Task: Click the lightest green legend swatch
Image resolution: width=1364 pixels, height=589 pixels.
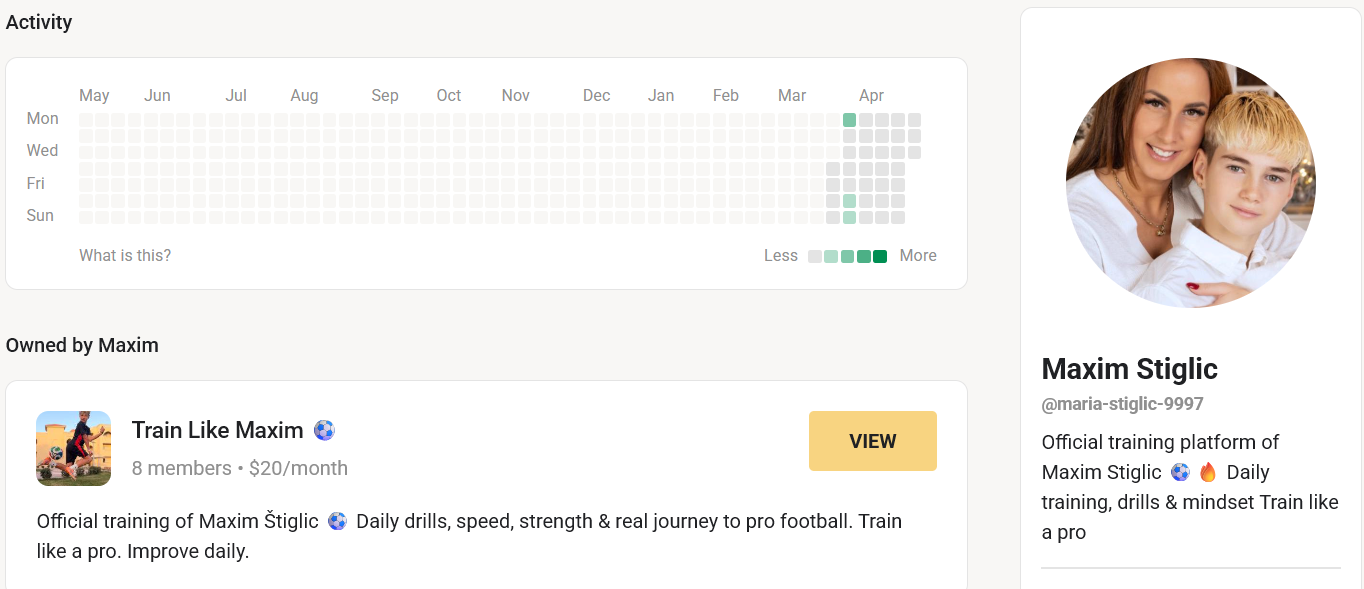Action: (x=831, y=256)
